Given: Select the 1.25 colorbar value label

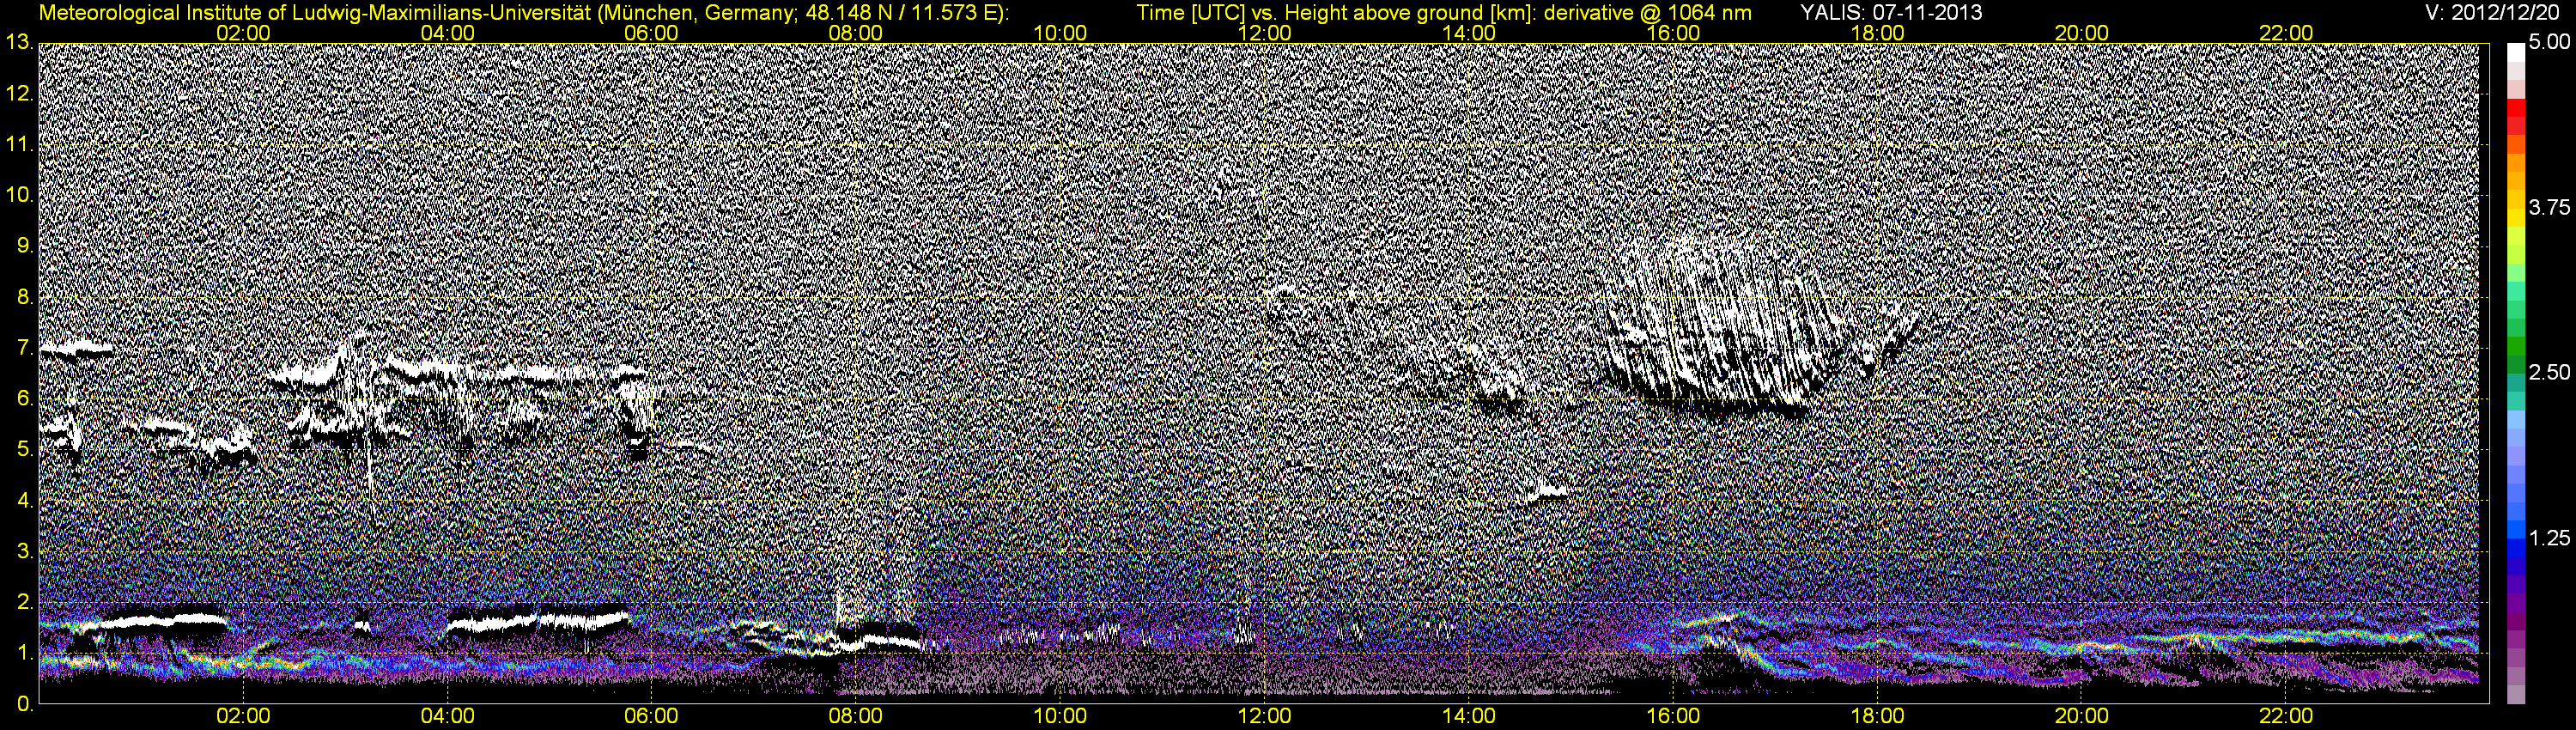Looking at the screenshot, I should pyautogui.click(x=2549, y=537).
